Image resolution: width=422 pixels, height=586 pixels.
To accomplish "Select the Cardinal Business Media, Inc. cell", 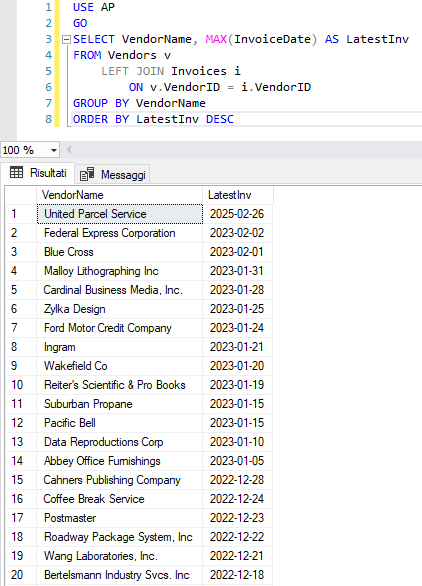I will (120, 290).
